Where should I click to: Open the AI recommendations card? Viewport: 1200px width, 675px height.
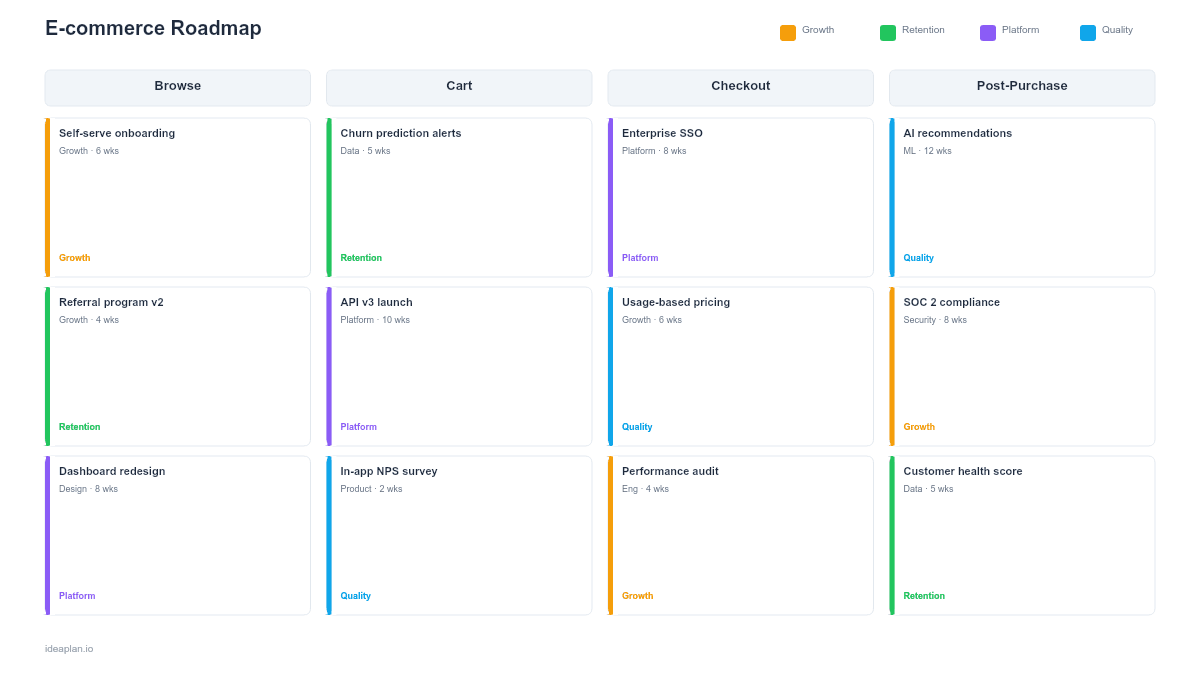click(x=1021, y=196)
